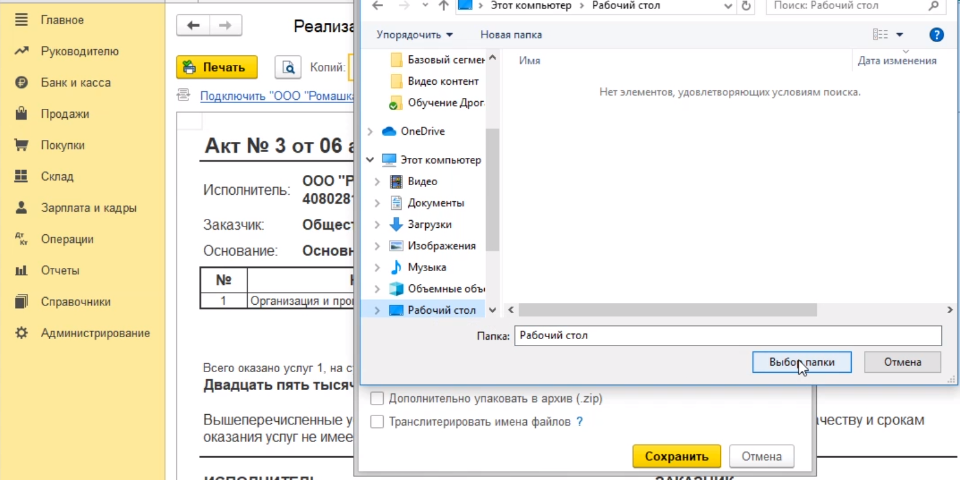Open the Администрирование gear section
This screenshot has height=480, width=960.
point(95,333)
